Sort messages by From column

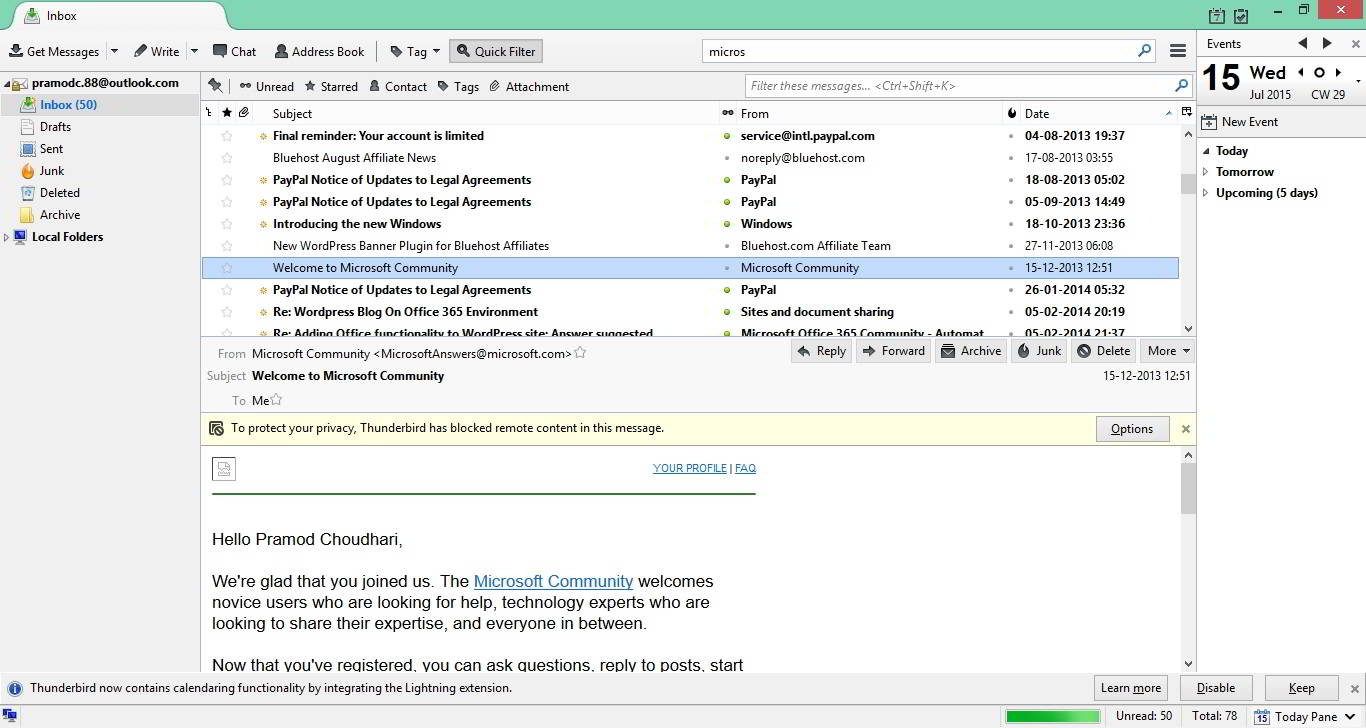tap(868, 114)
